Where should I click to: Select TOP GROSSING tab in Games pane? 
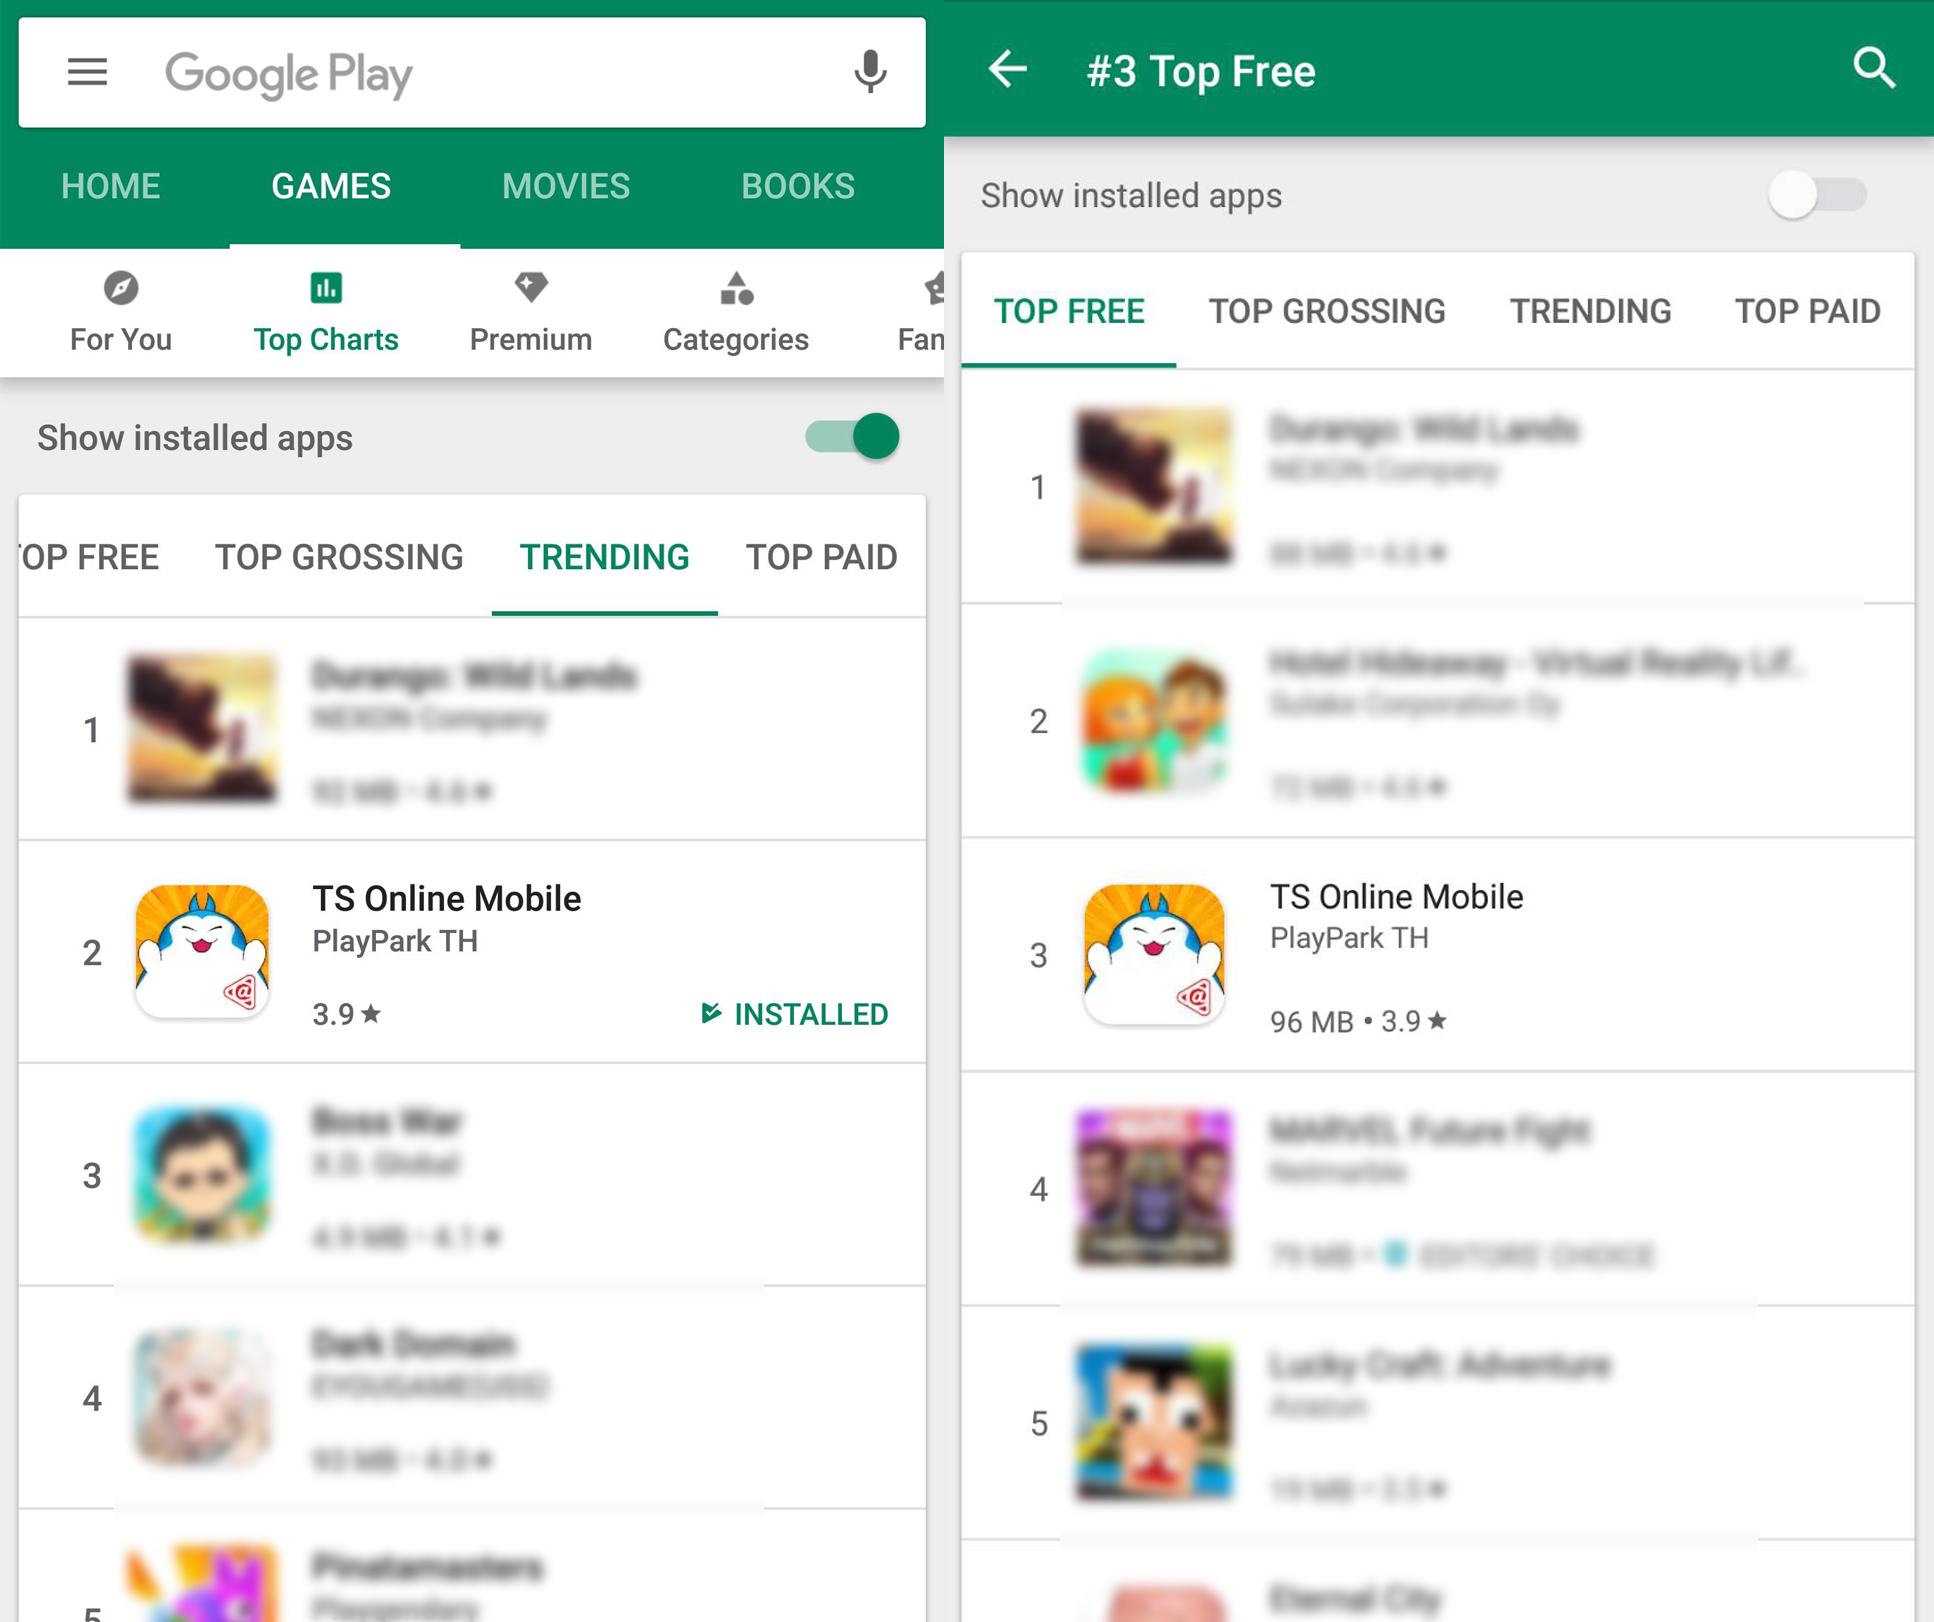coord(339,557)
